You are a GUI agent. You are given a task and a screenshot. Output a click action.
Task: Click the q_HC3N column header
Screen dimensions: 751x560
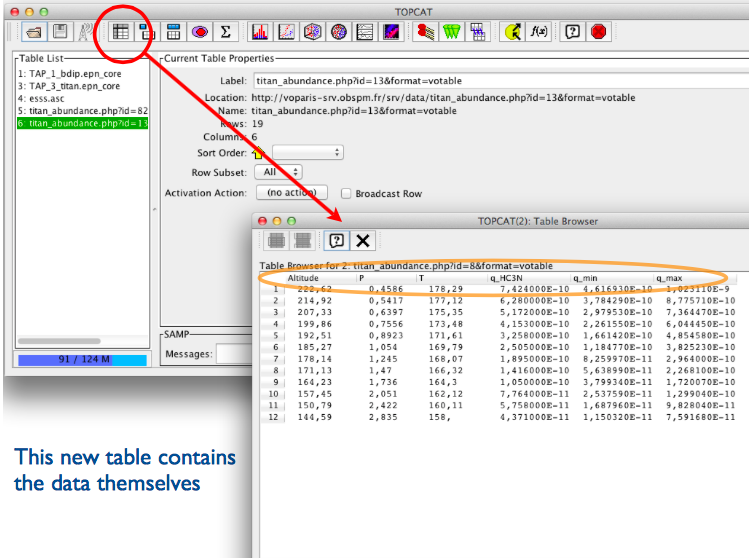coord(507,278)
